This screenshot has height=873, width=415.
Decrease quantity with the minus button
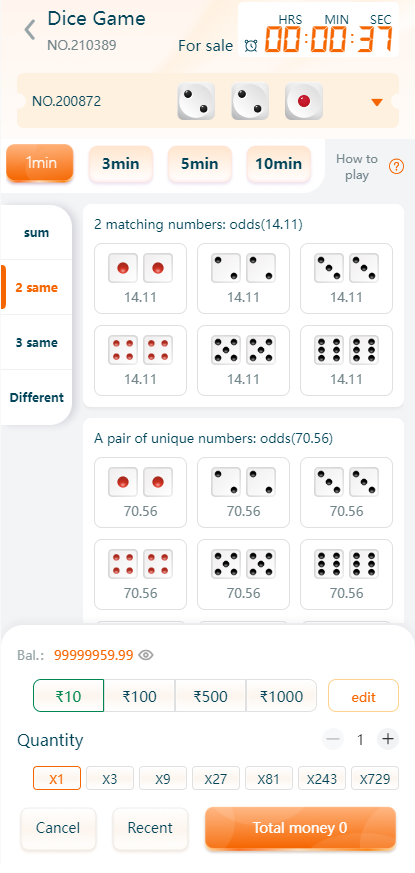click(333, 739)
